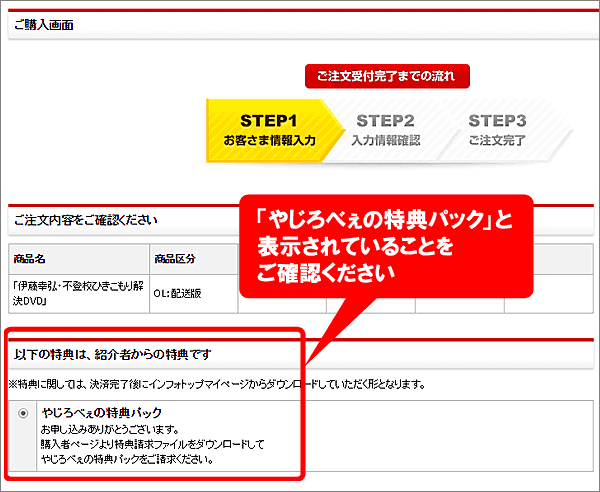Click the ご購入画面 page heading
Viewport: 600px width, 492px height.
(x=45, y=25)
